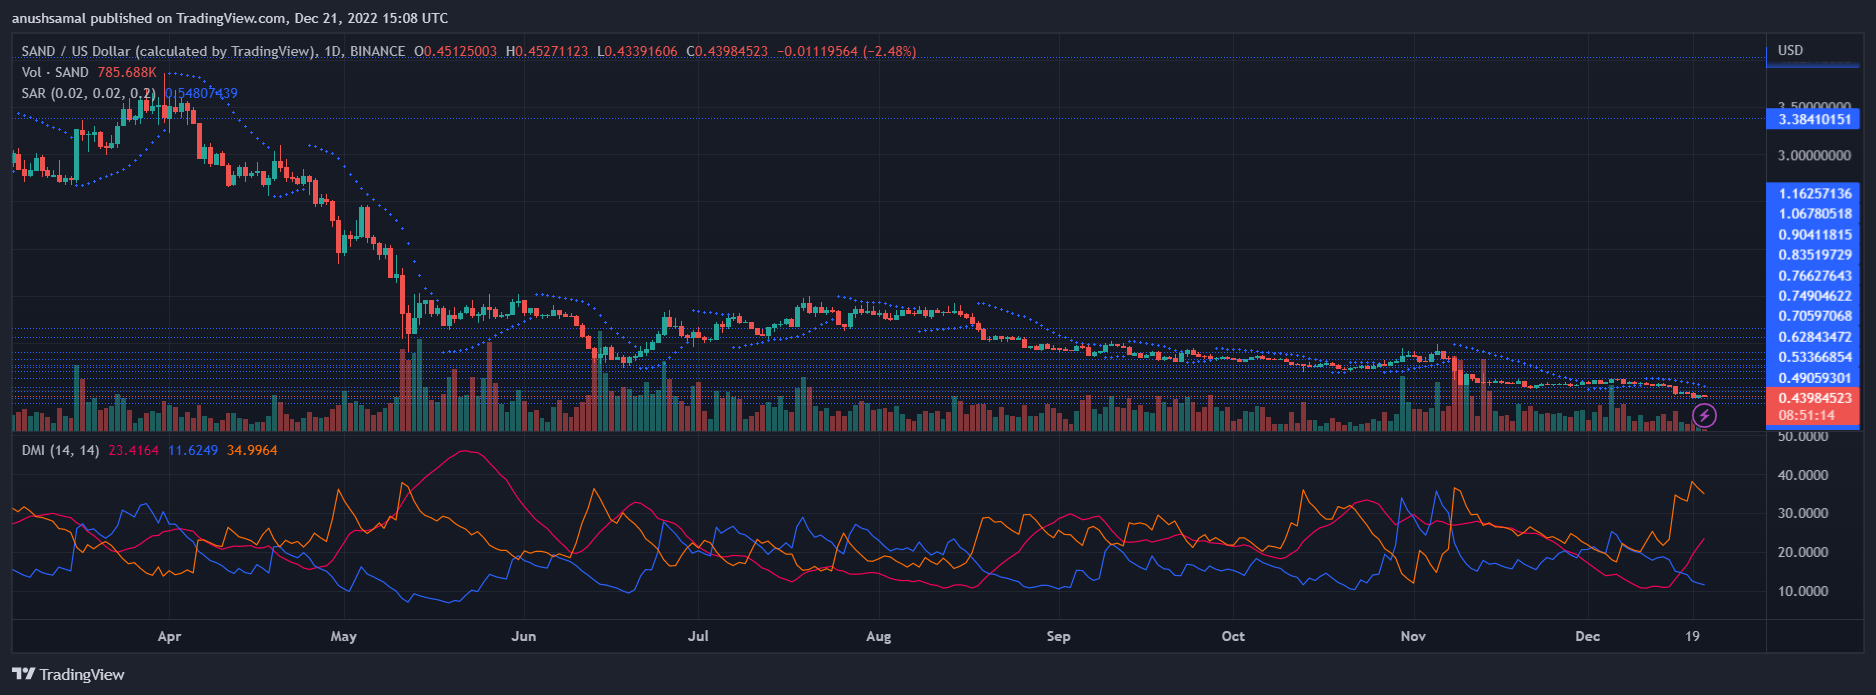
Task: Click the 1D interval label in chart header
Action: tap(333, 51)
